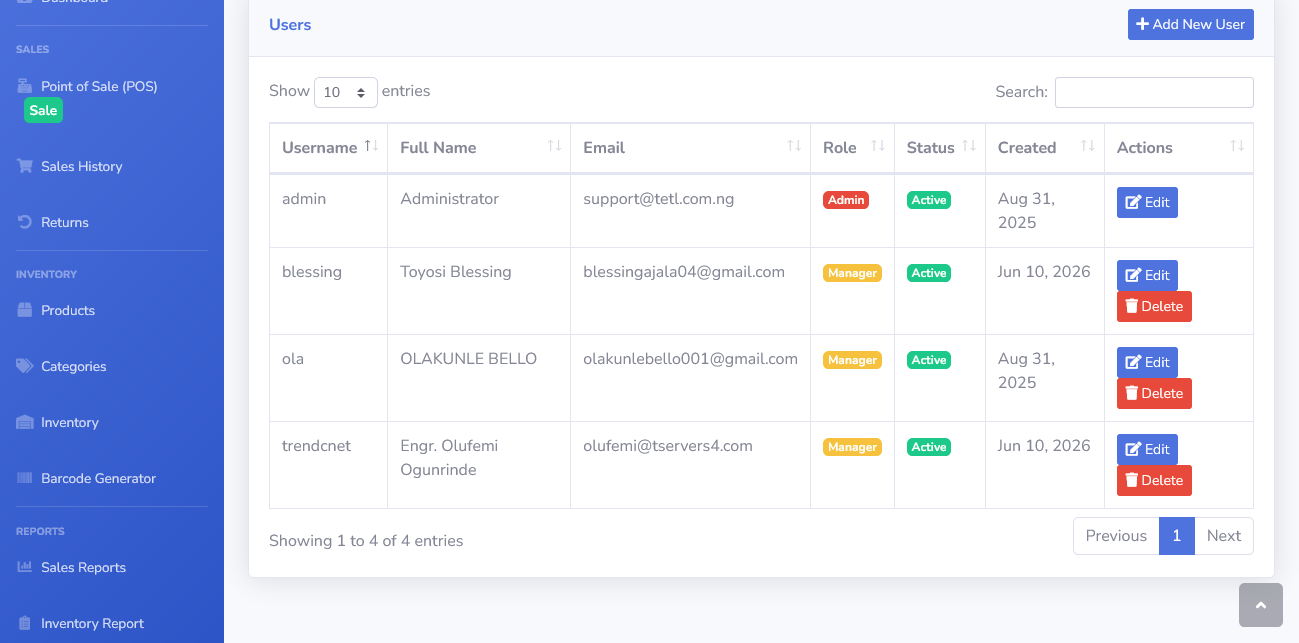Click the Inventory warehouse icon
The width and height of the screenshot is (1299, 643).
(x=25, y=422)
